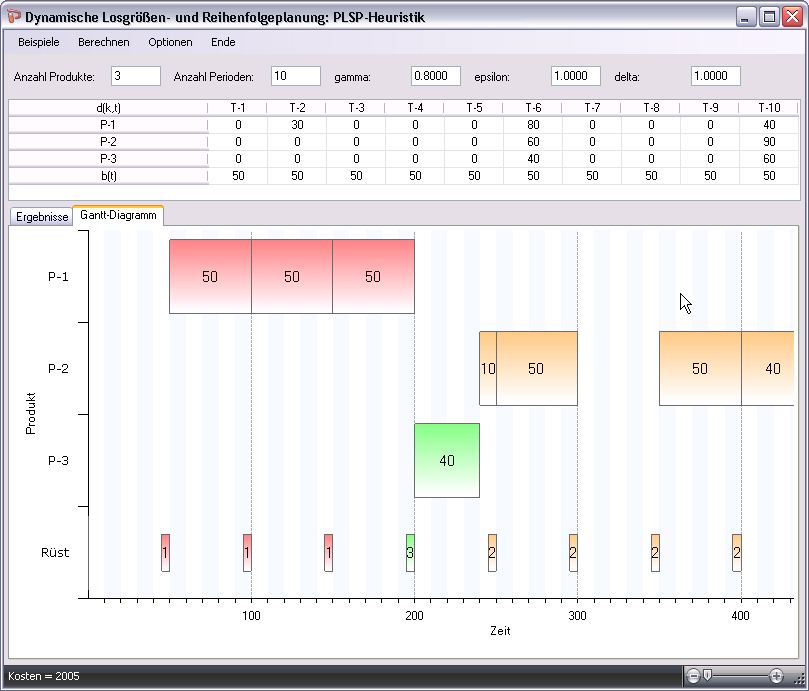809x691 pixels.
Task: Click the Anzahl Perioden input field
Action: 295,77
